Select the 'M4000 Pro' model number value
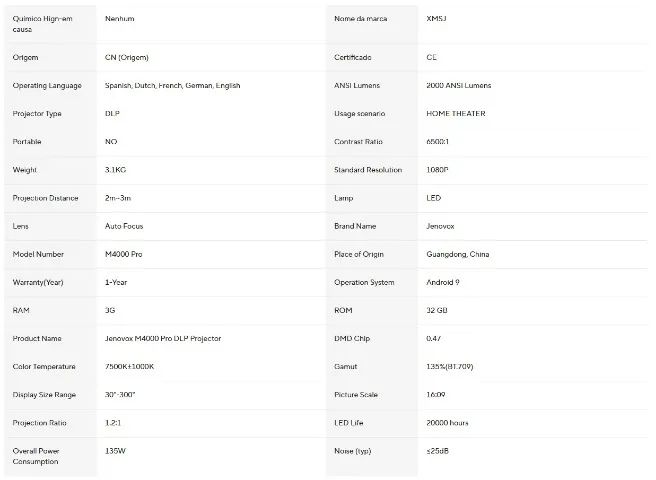Image resolution: width=656 pixels, height=480 pixels. [x=124, y=255]
